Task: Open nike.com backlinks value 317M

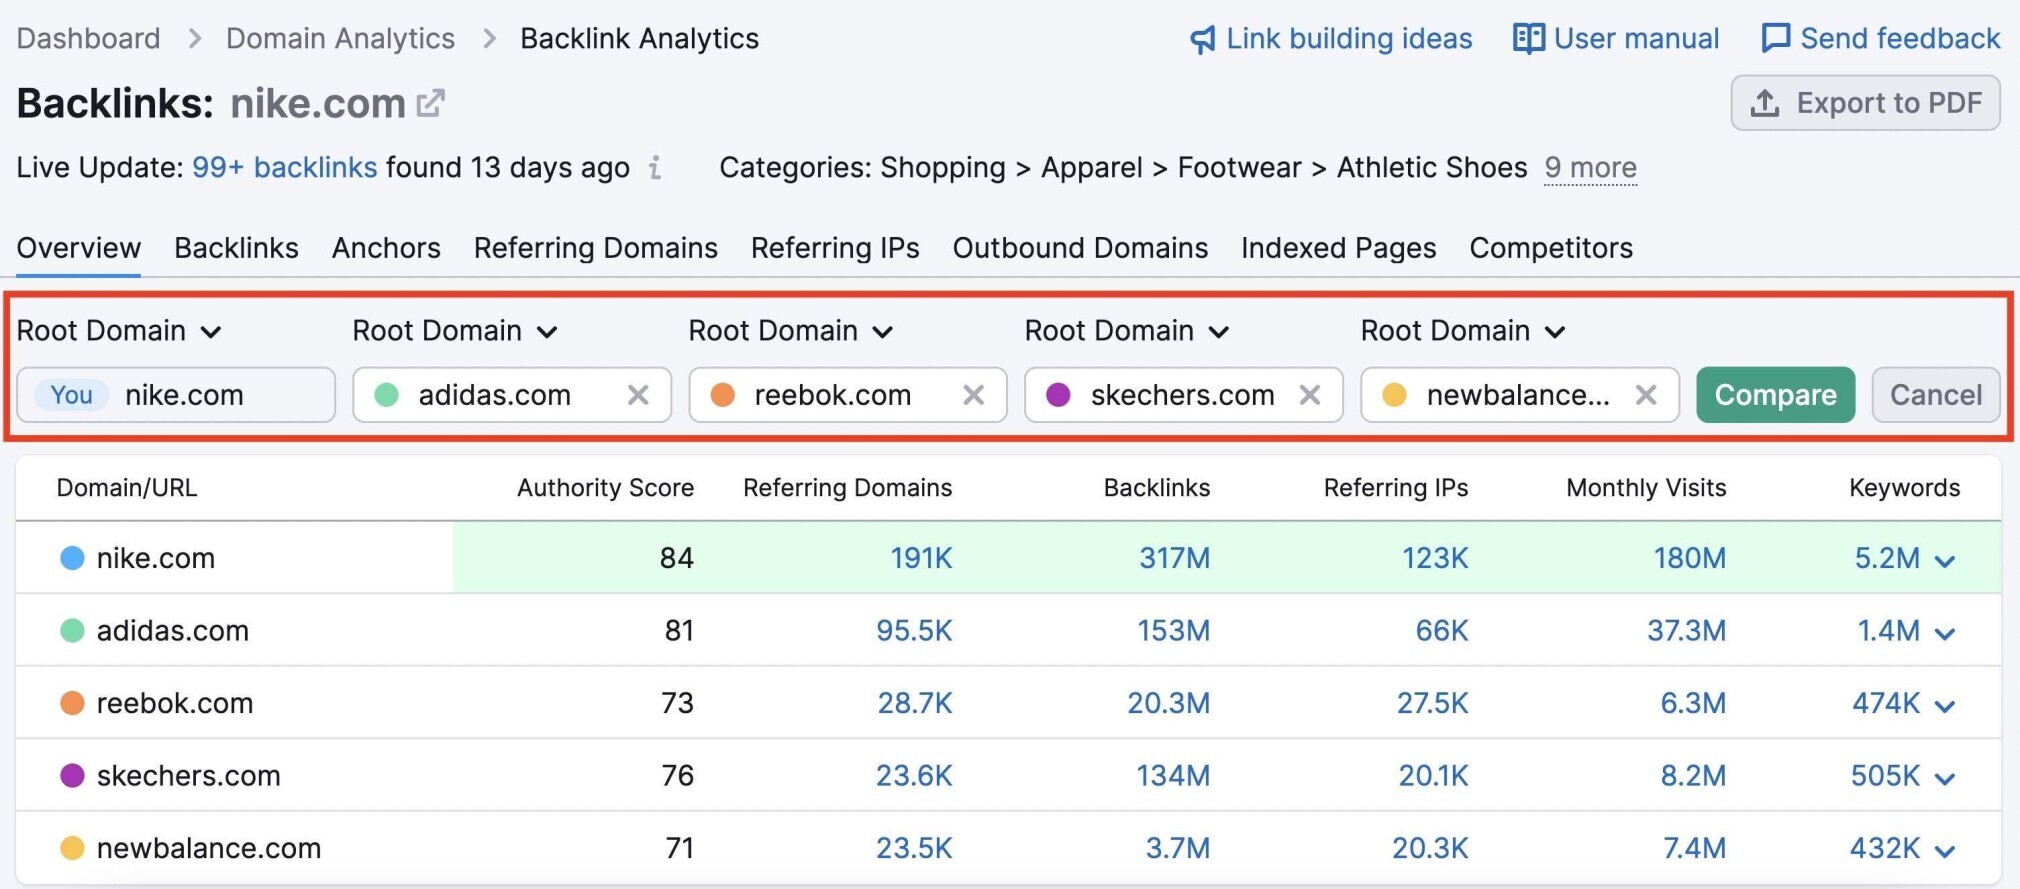Action: (x=1175, y=558)
